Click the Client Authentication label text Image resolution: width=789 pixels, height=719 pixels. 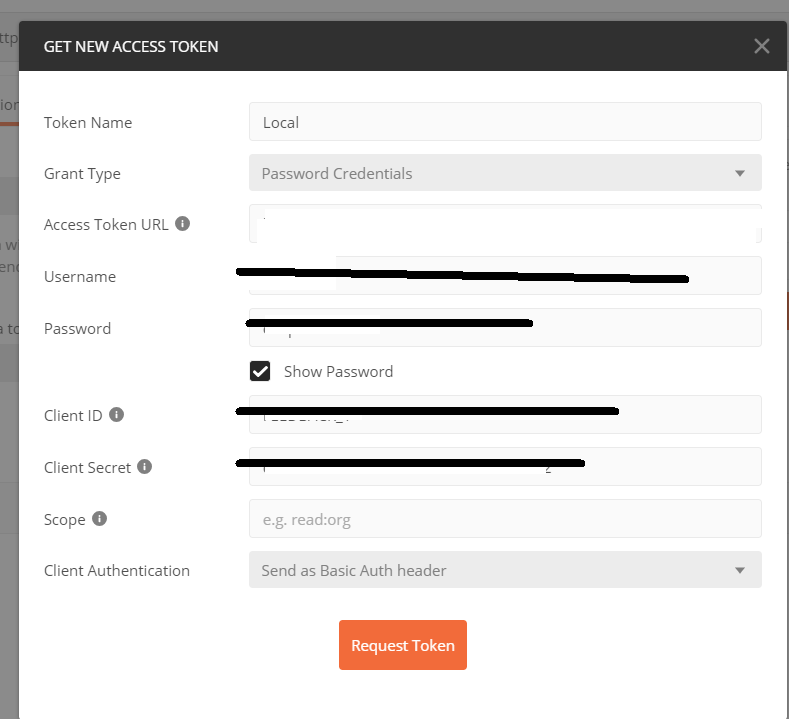pos(117,571)
